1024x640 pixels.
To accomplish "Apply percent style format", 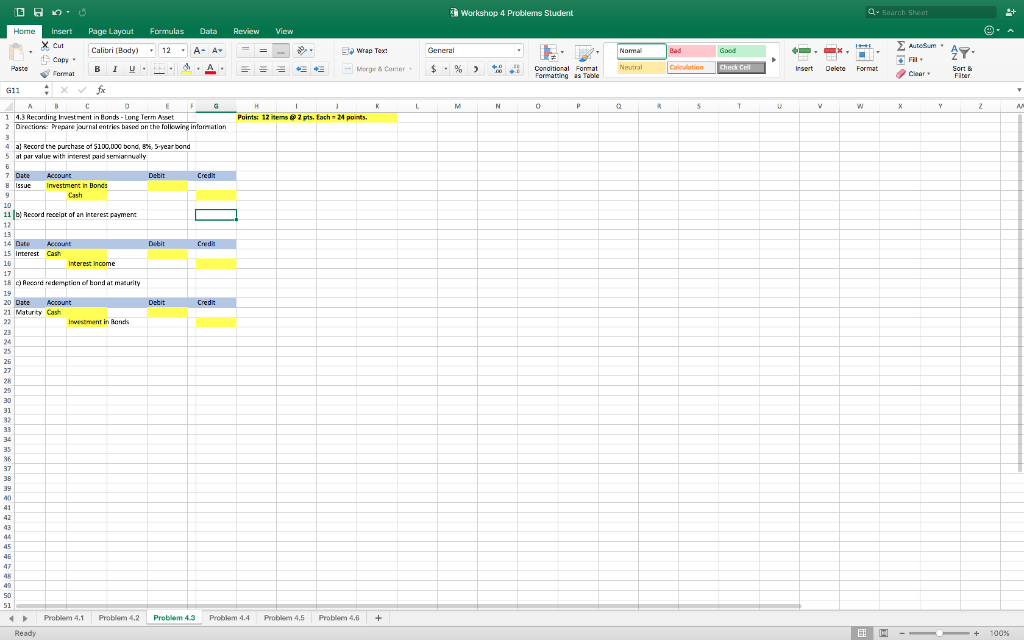I will [x=458, y=69].
